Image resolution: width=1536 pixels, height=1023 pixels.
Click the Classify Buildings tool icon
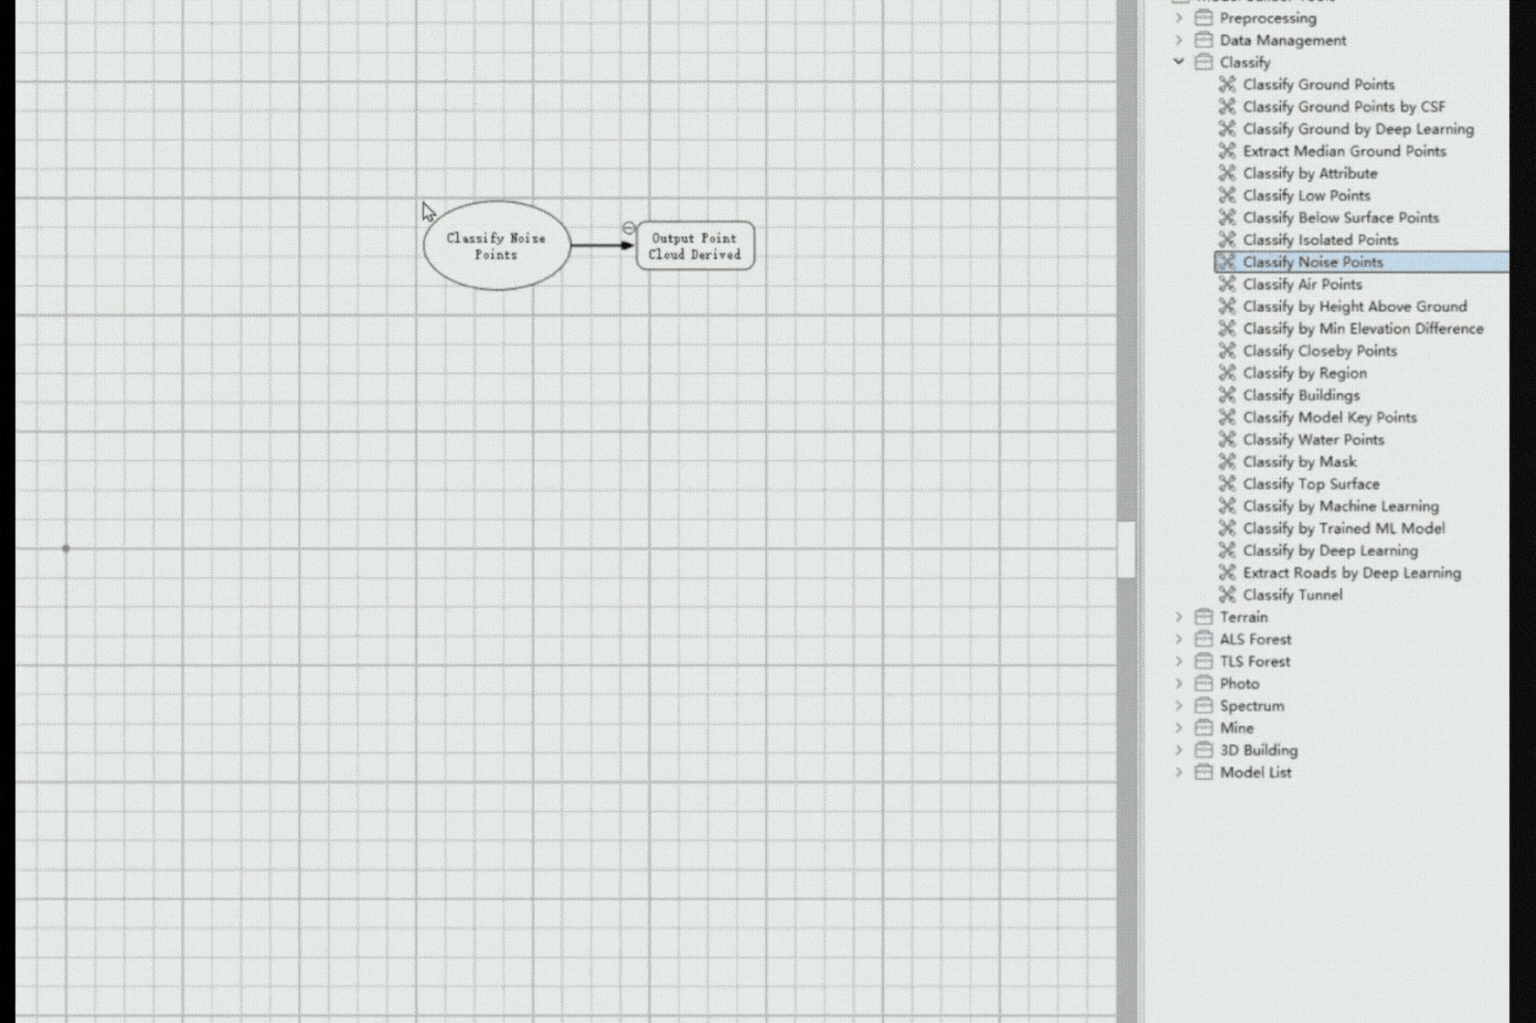coord(1227,396)
